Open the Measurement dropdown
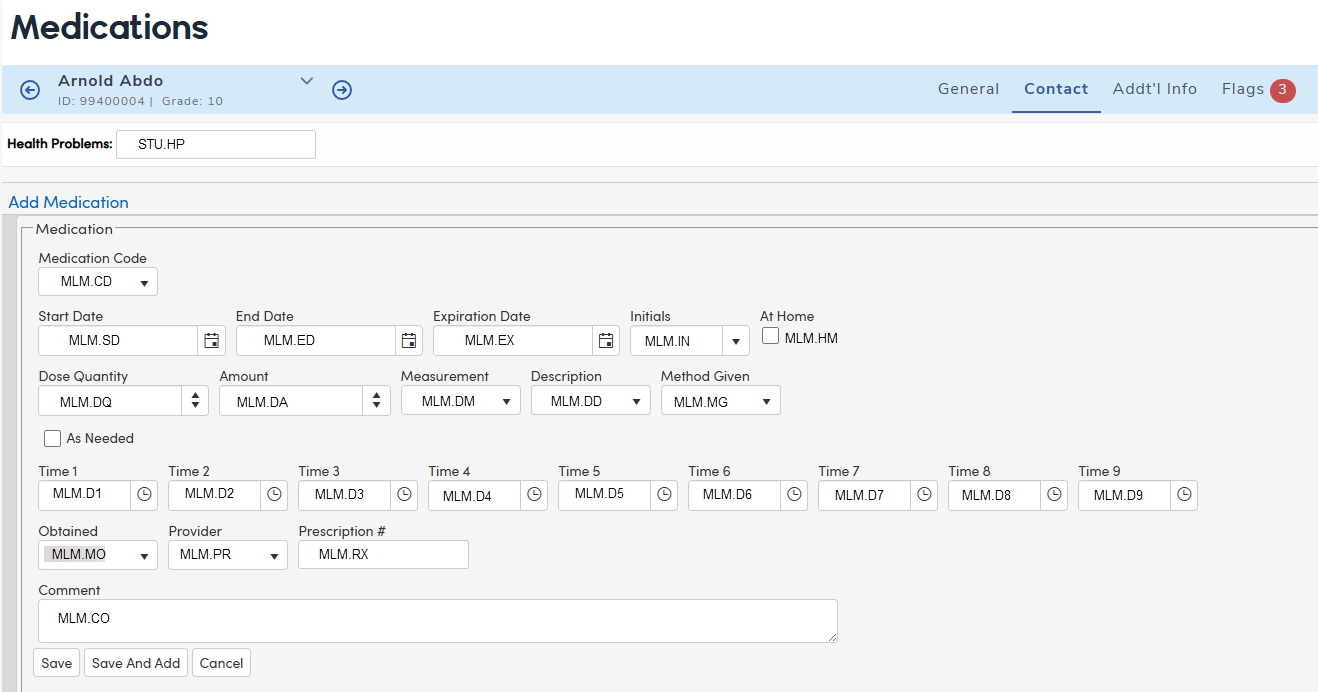This screenshot has width=1318, height=692. pyautogui.click(x=461, y=401)
